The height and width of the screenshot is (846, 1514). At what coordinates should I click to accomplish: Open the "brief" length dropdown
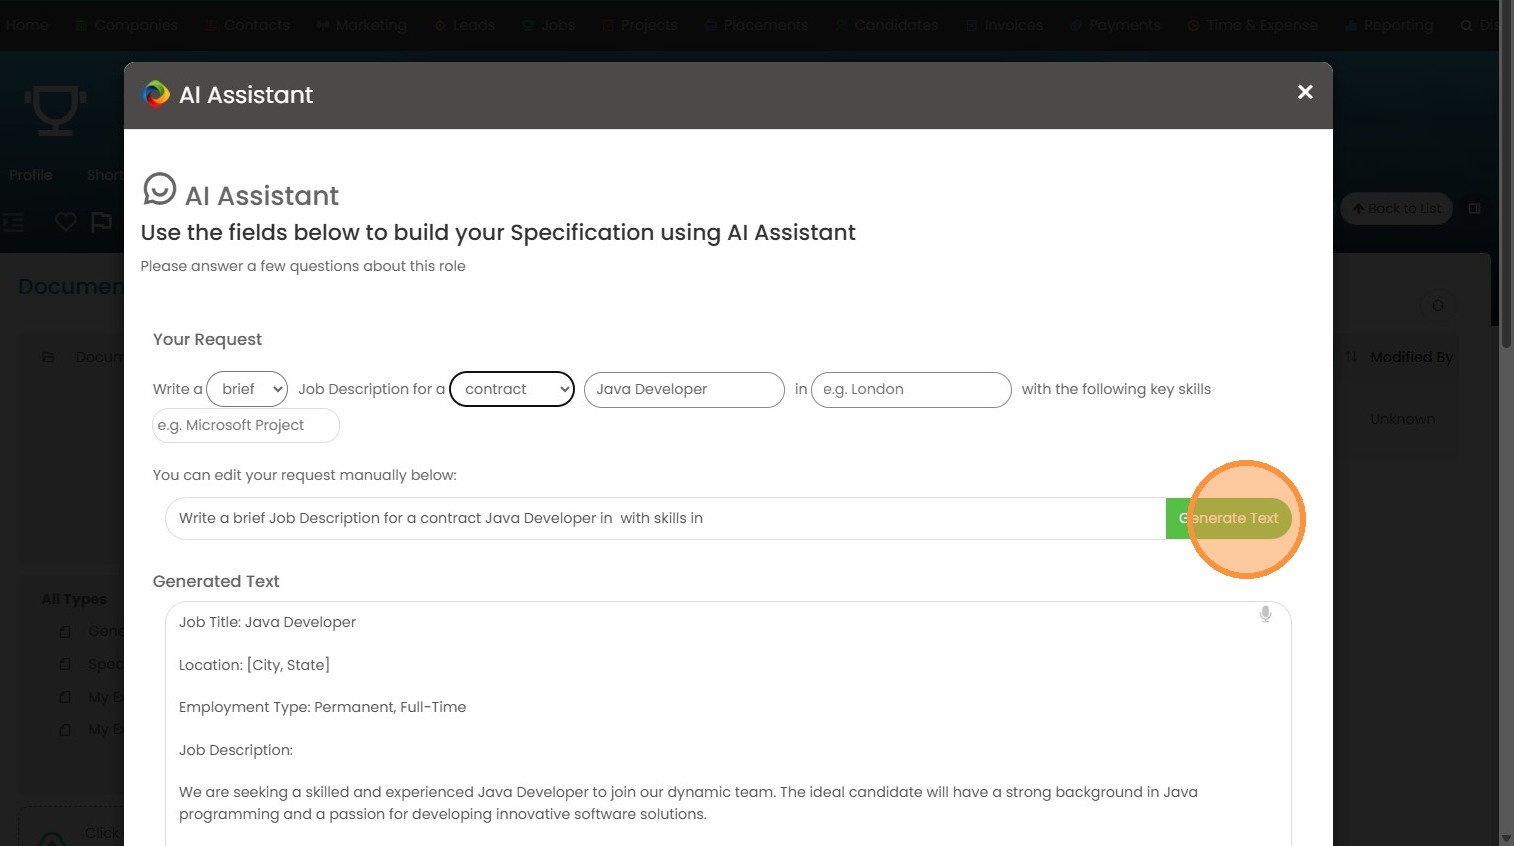pyautogui.click(x=247, y=389)
